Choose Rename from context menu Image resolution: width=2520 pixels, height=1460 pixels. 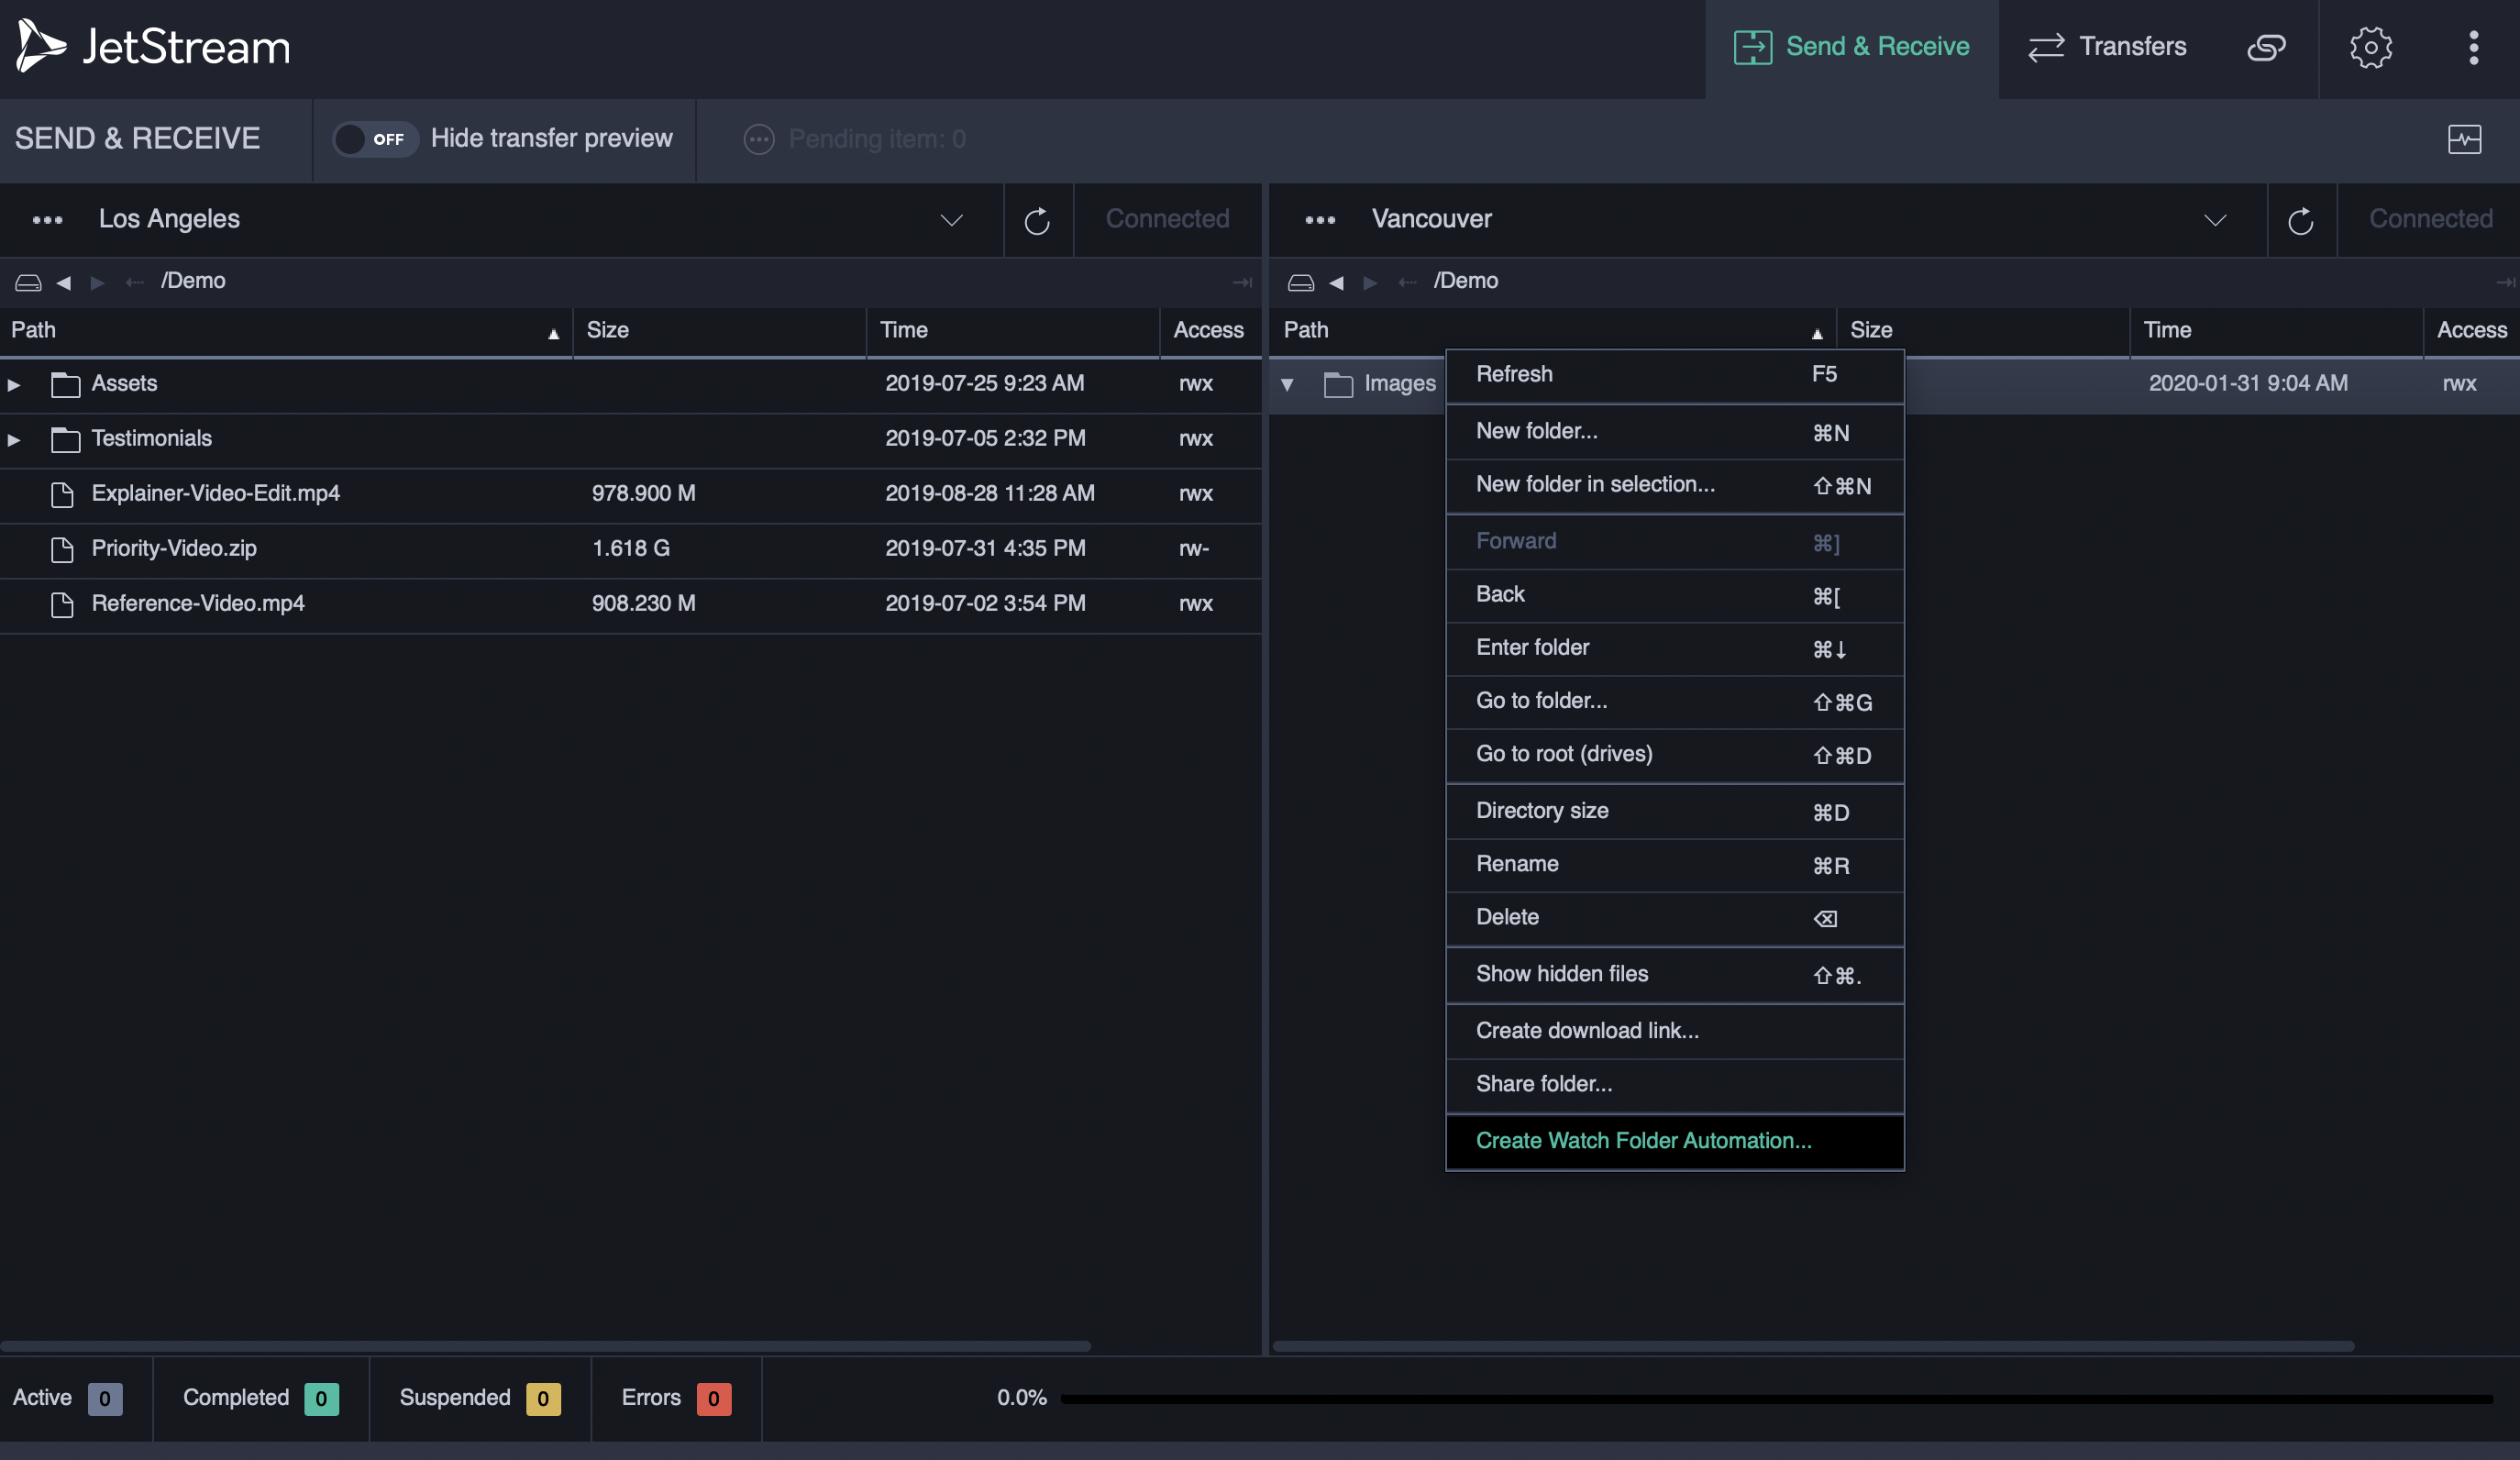(1674, 864)
